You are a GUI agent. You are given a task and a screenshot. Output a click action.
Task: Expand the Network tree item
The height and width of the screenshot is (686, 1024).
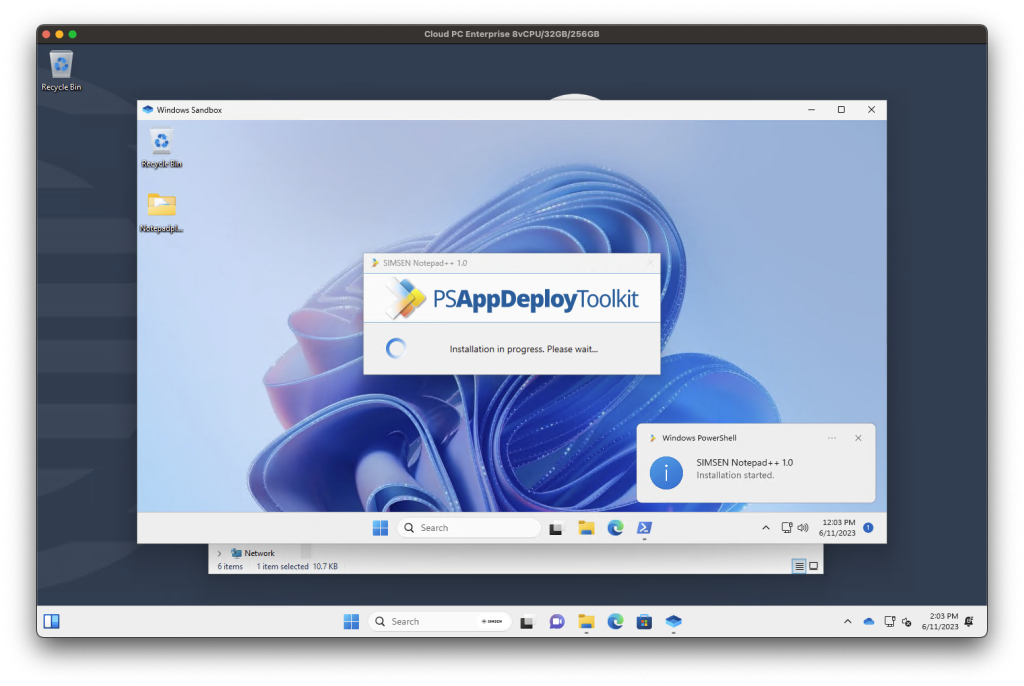(219, 553)
